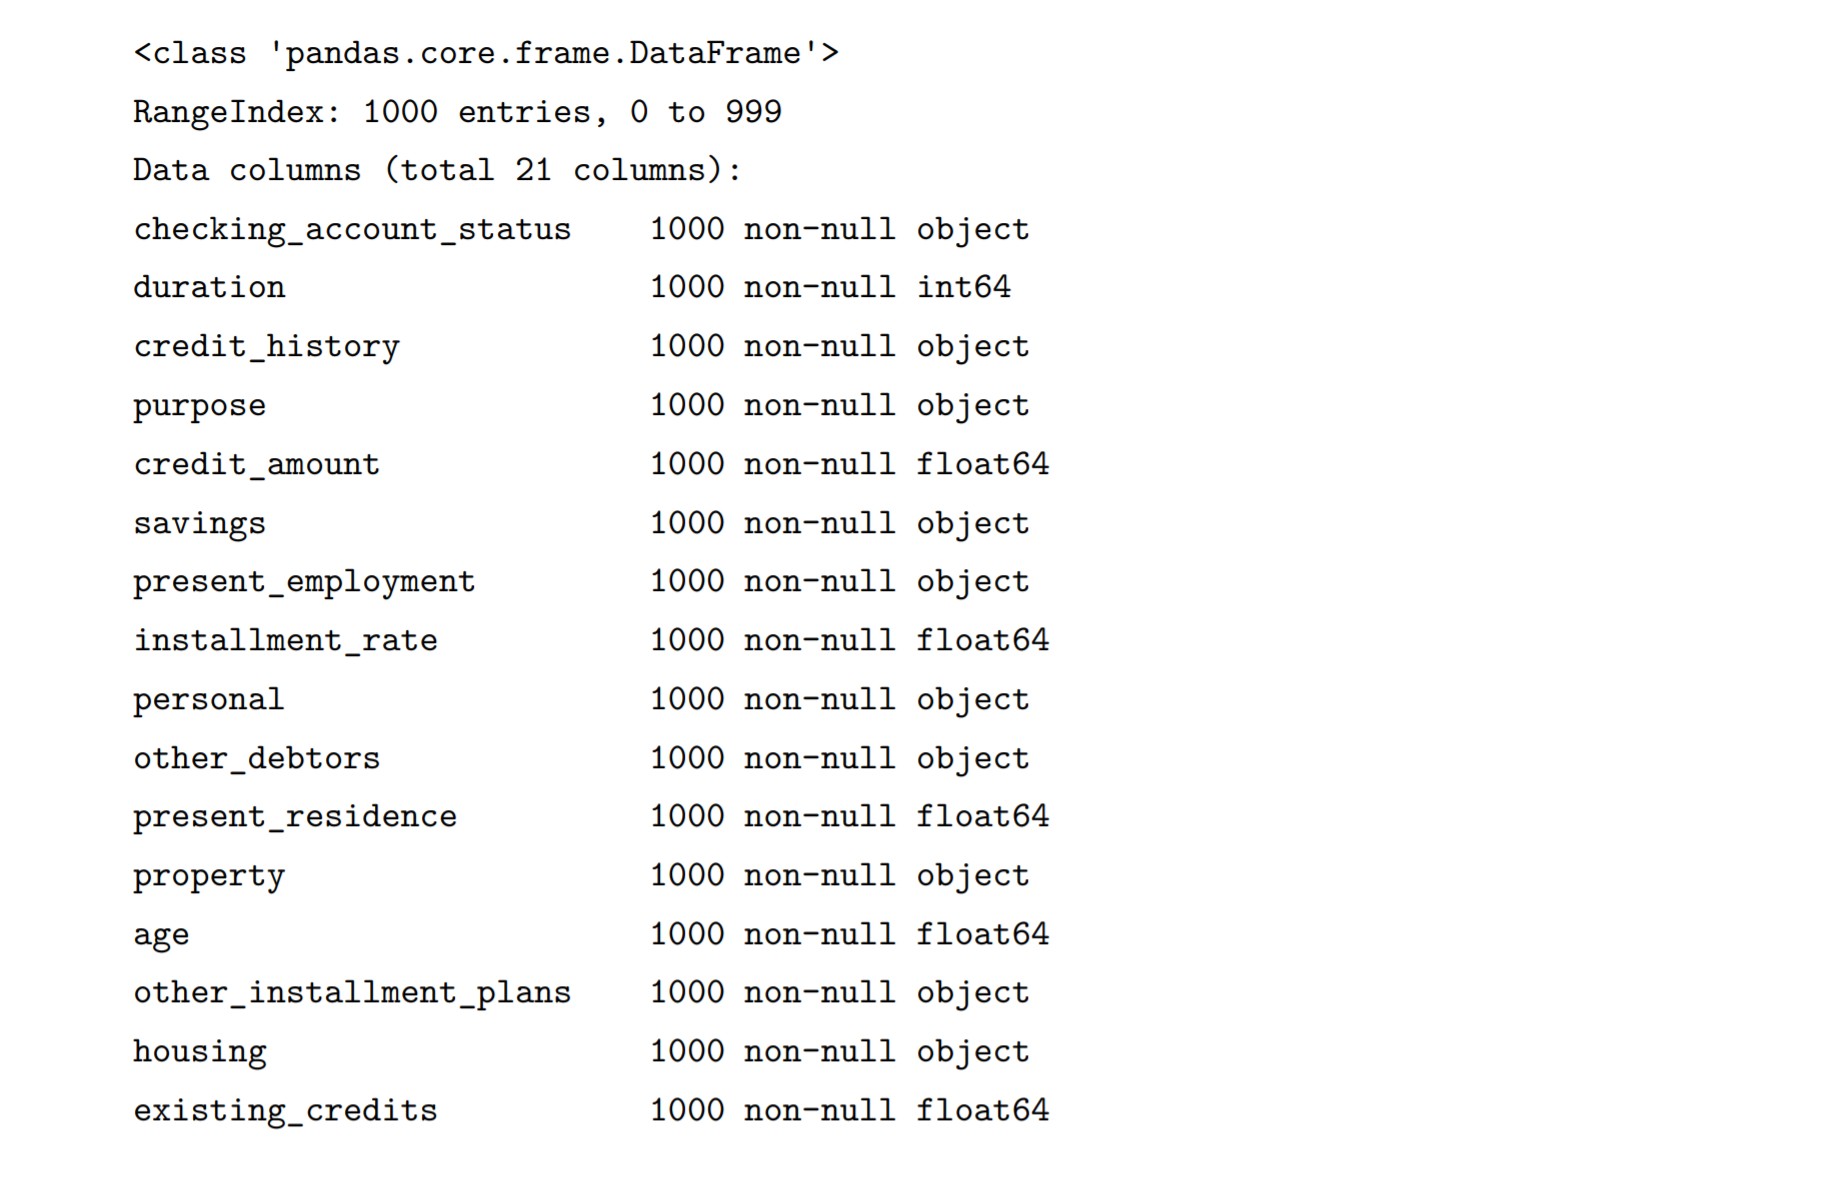Screen dimensions: 1846x1202
Task: Select the personal column name
Action: 209,700
